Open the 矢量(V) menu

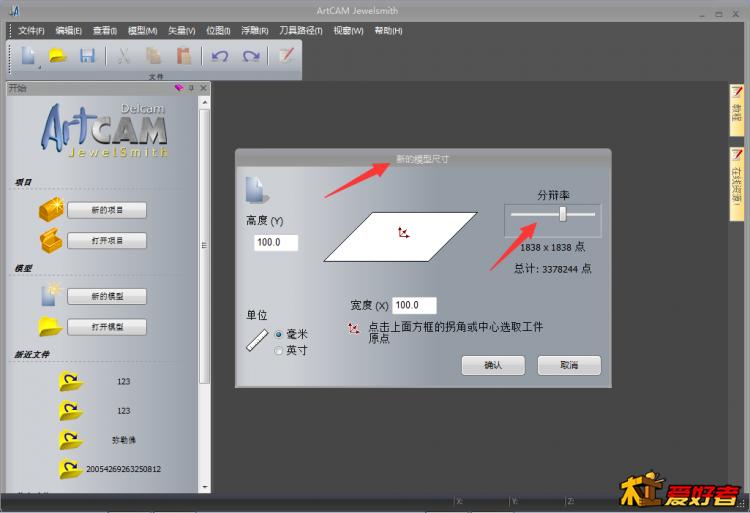(x=181, y=31)
